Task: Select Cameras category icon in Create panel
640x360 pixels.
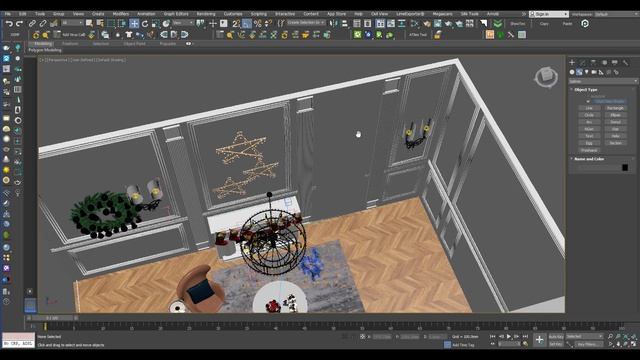Action: click(x=594, y=72)
